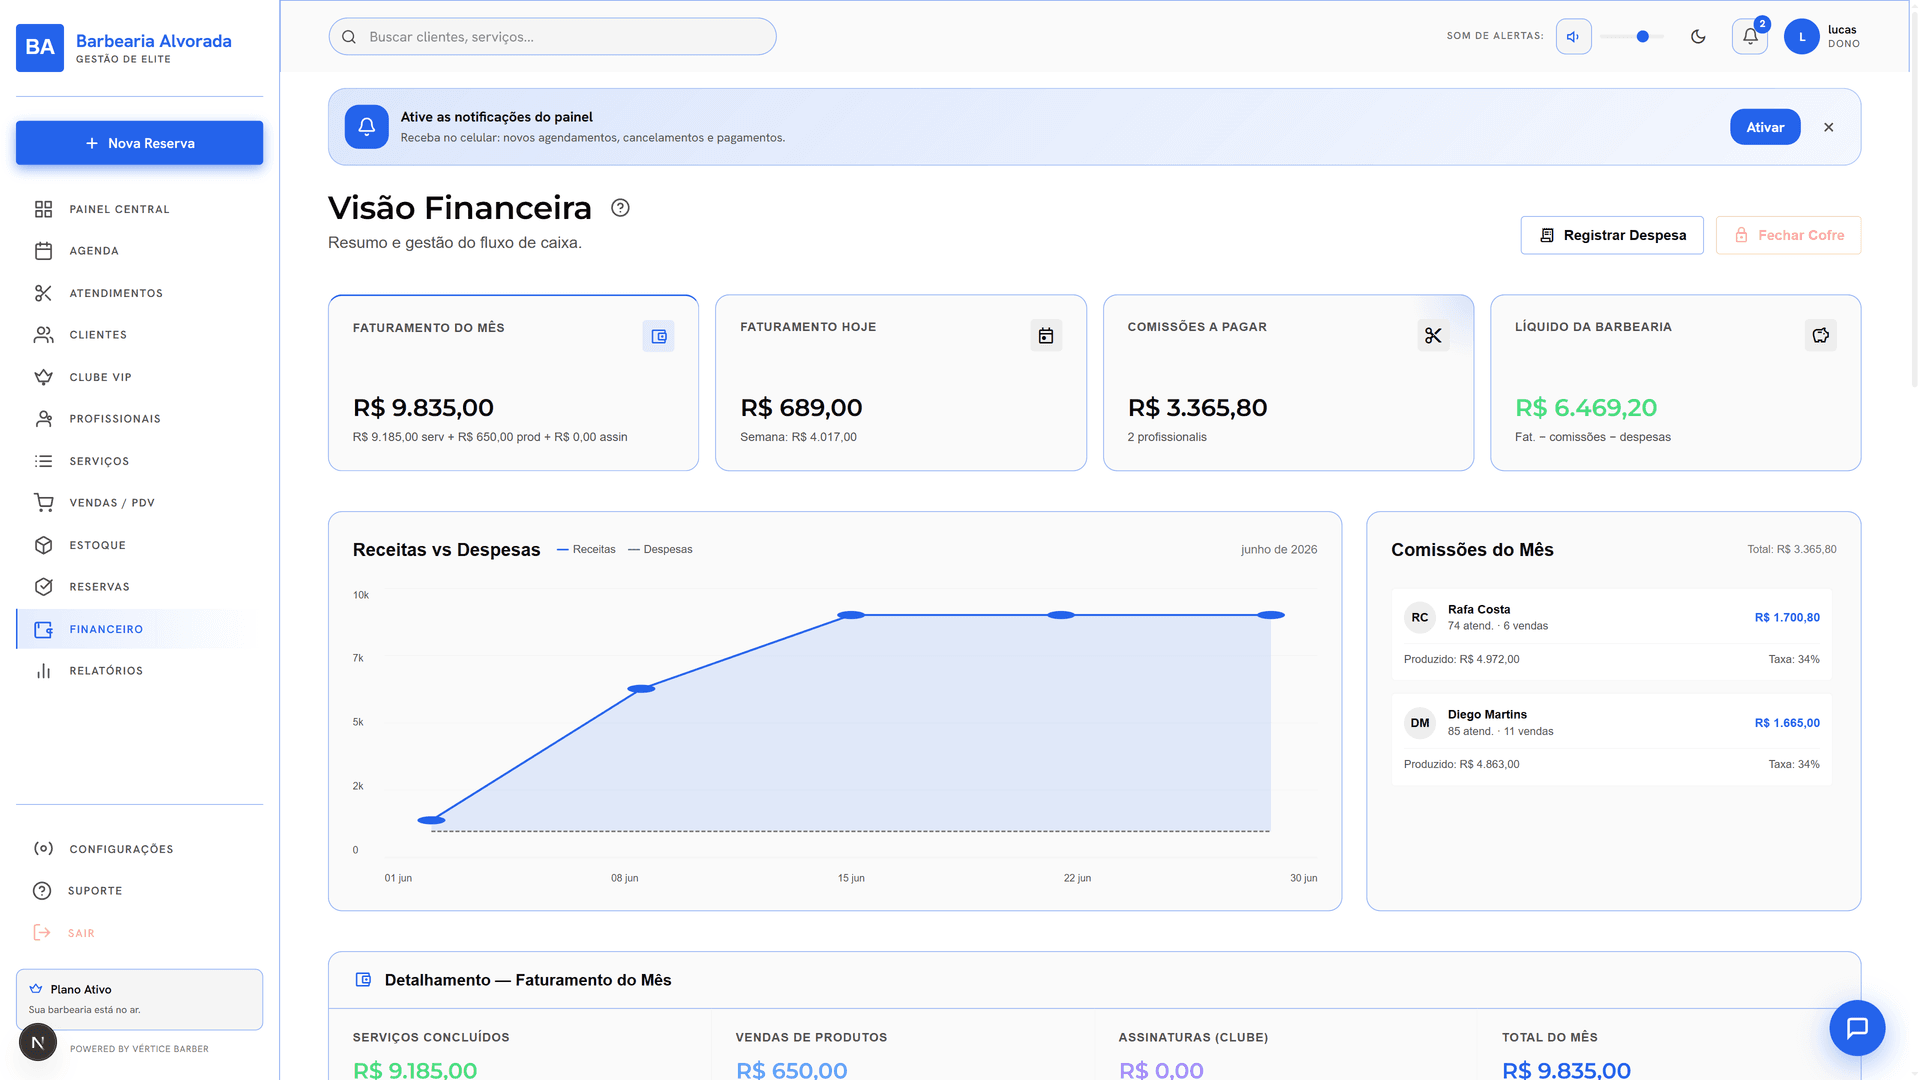This screenshot has height=1080, width=1920.
Task: Click the R$ 689,00 today revenue value
Action: [x=801, y=408]
